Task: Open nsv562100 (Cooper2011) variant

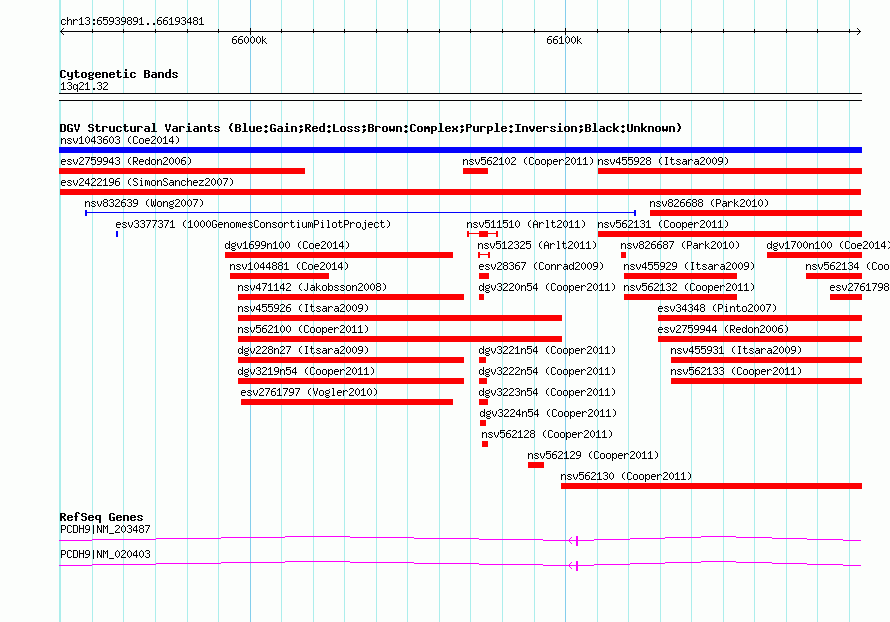Action: tap(303, 329)
